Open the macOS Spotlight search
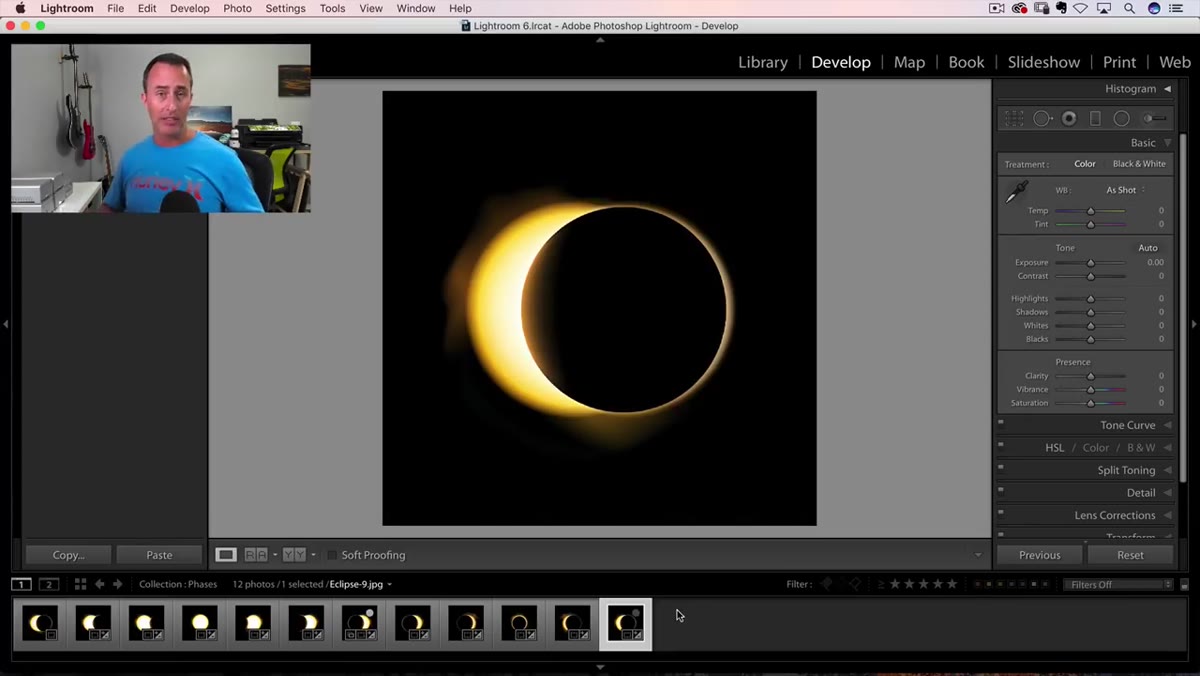The width and height of the screenshot is (1200, 676). click(x=1129, y=8)
